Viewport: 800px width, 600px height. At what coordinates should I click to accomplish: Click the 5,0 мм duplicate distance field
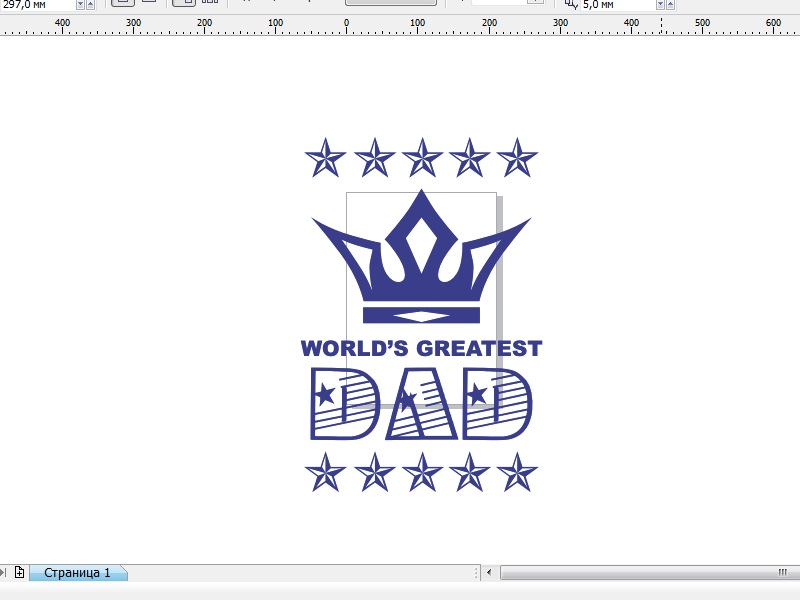(x=618, y=5)
